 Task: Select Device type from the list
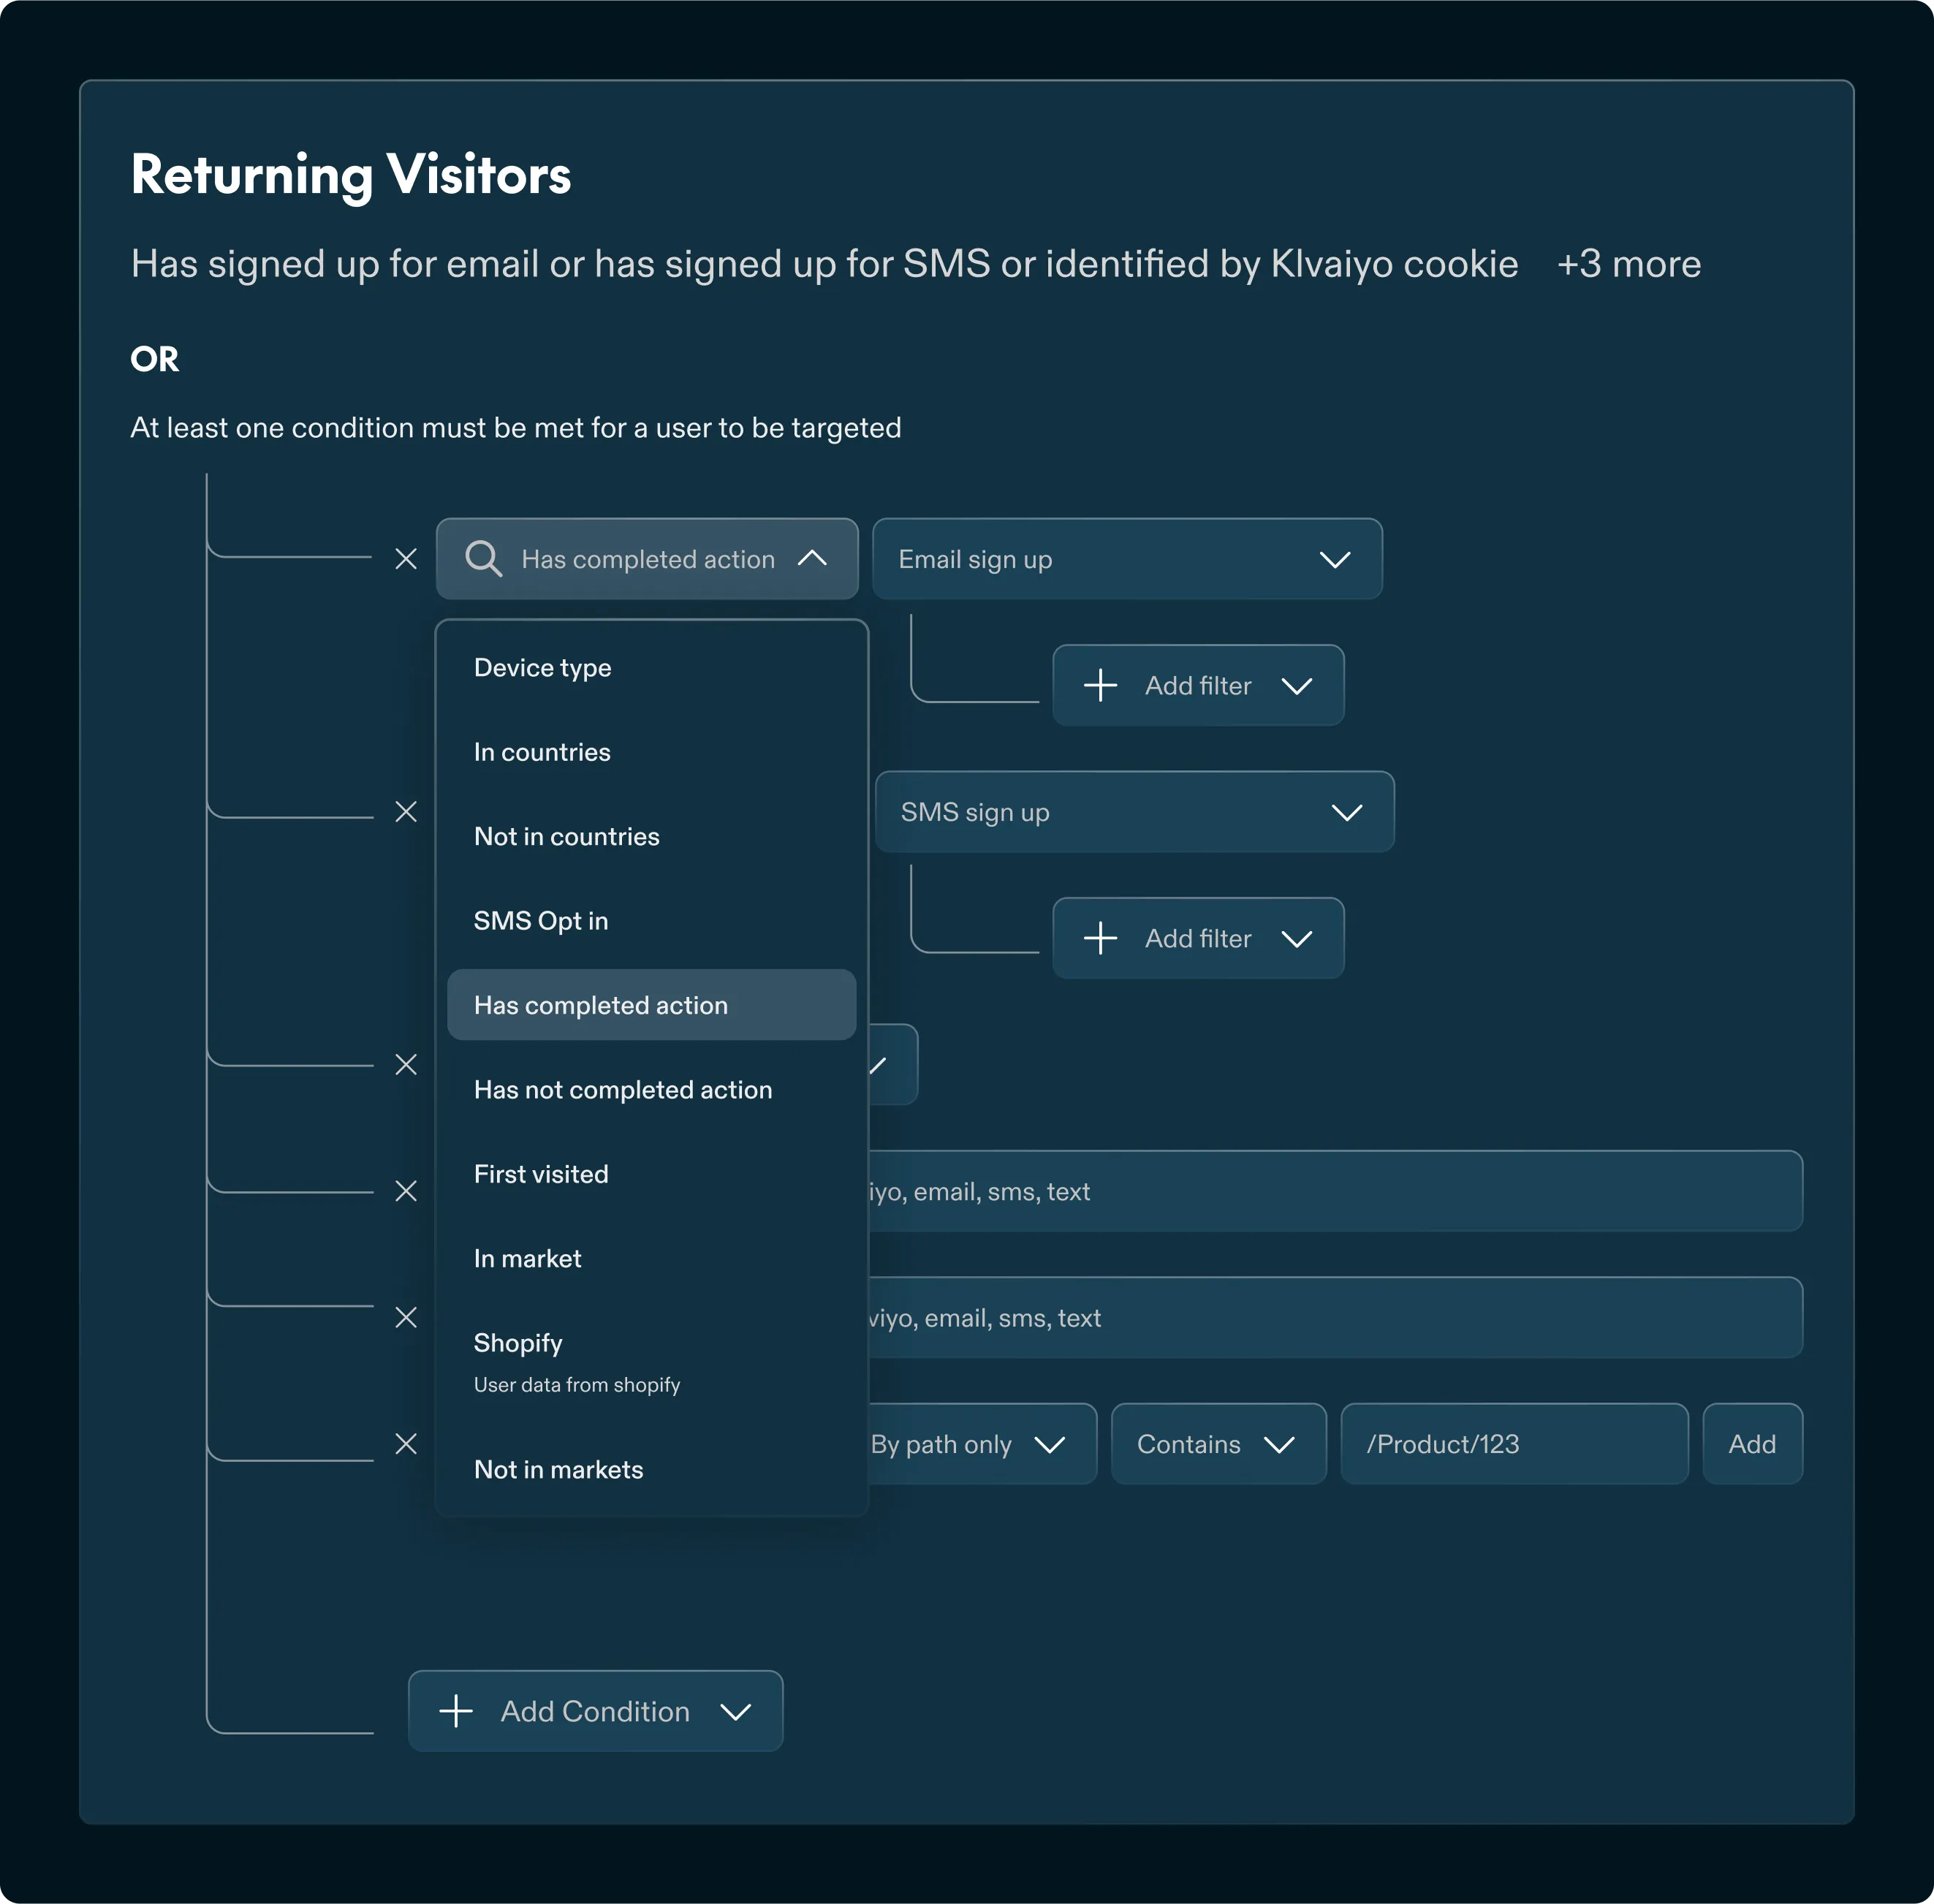543,668
